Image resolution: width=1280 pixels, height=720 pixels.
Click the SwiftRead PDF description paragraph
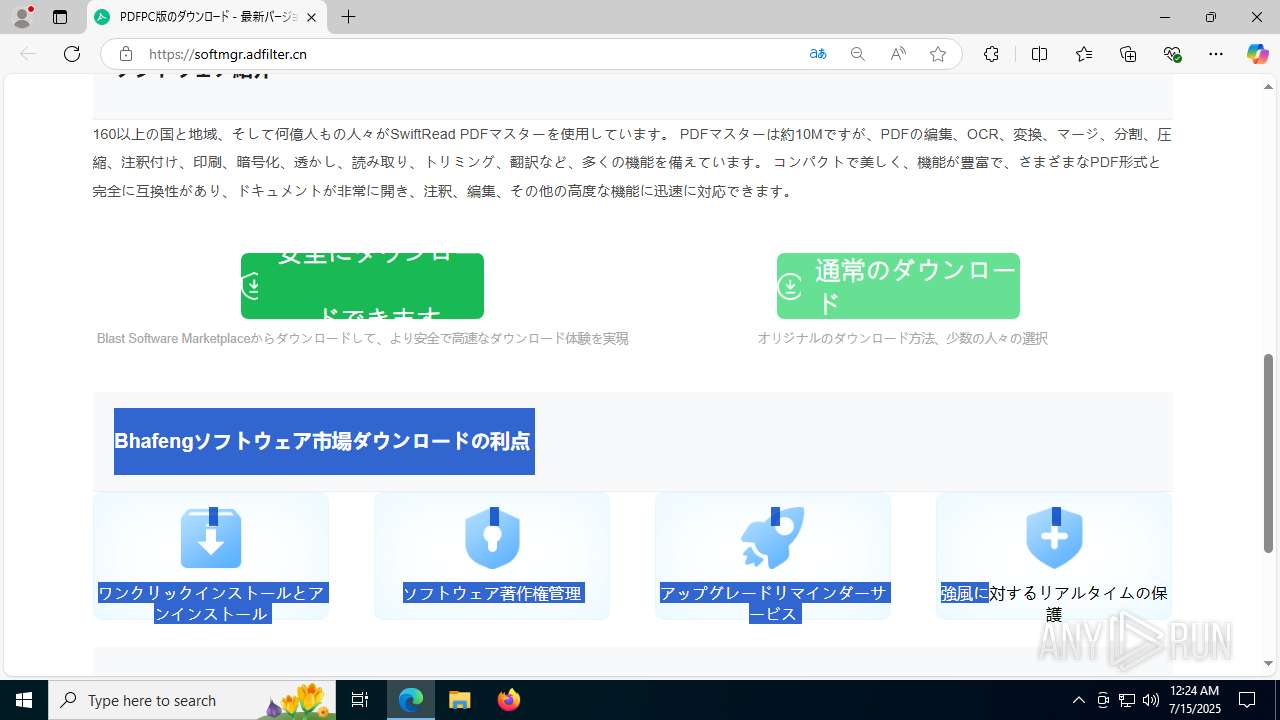pos(632,162)
